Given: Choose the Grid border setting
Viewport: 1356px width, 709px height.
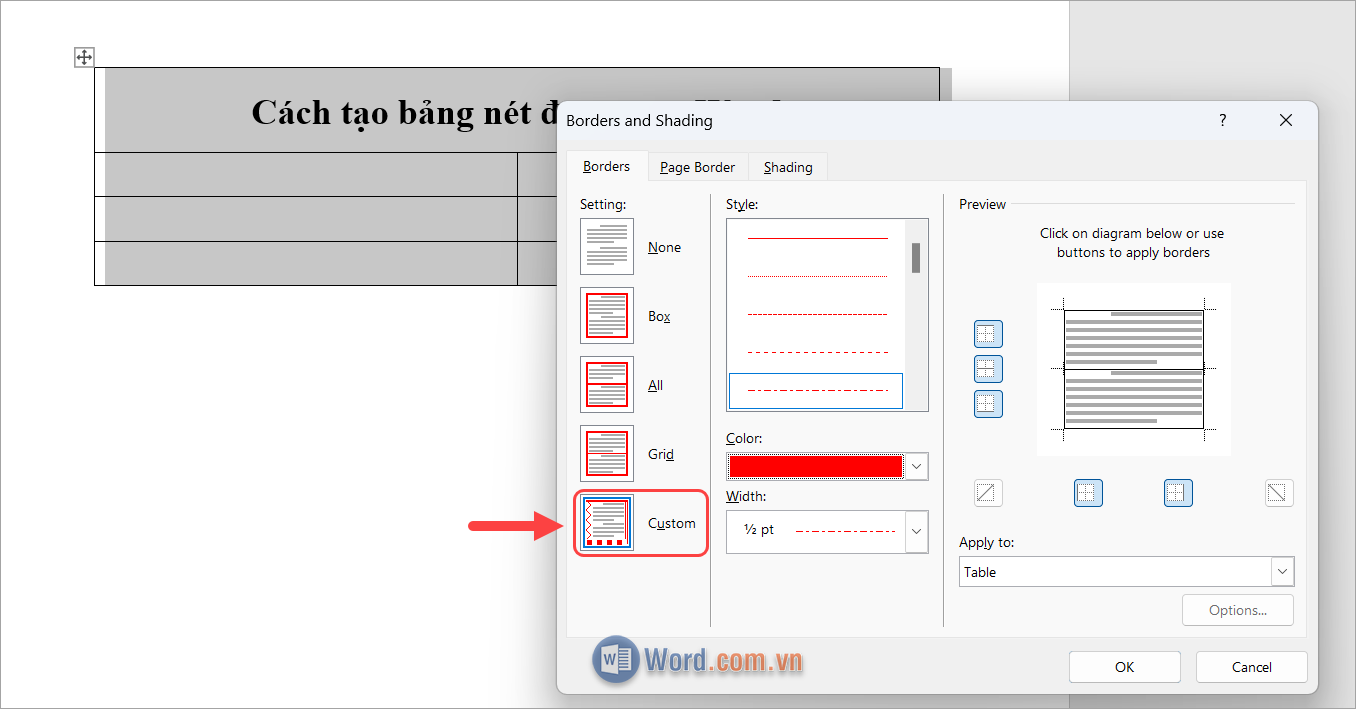Looking at the screenshot, I should (607, 453).
